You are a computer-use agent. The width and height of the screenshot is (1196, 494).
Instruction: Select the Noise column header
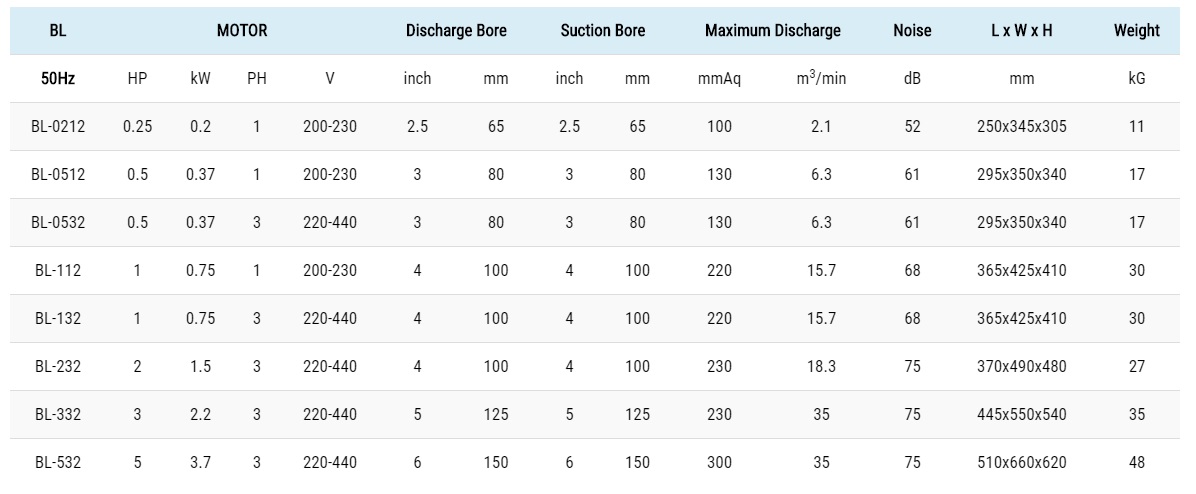(x=912, y=31)
